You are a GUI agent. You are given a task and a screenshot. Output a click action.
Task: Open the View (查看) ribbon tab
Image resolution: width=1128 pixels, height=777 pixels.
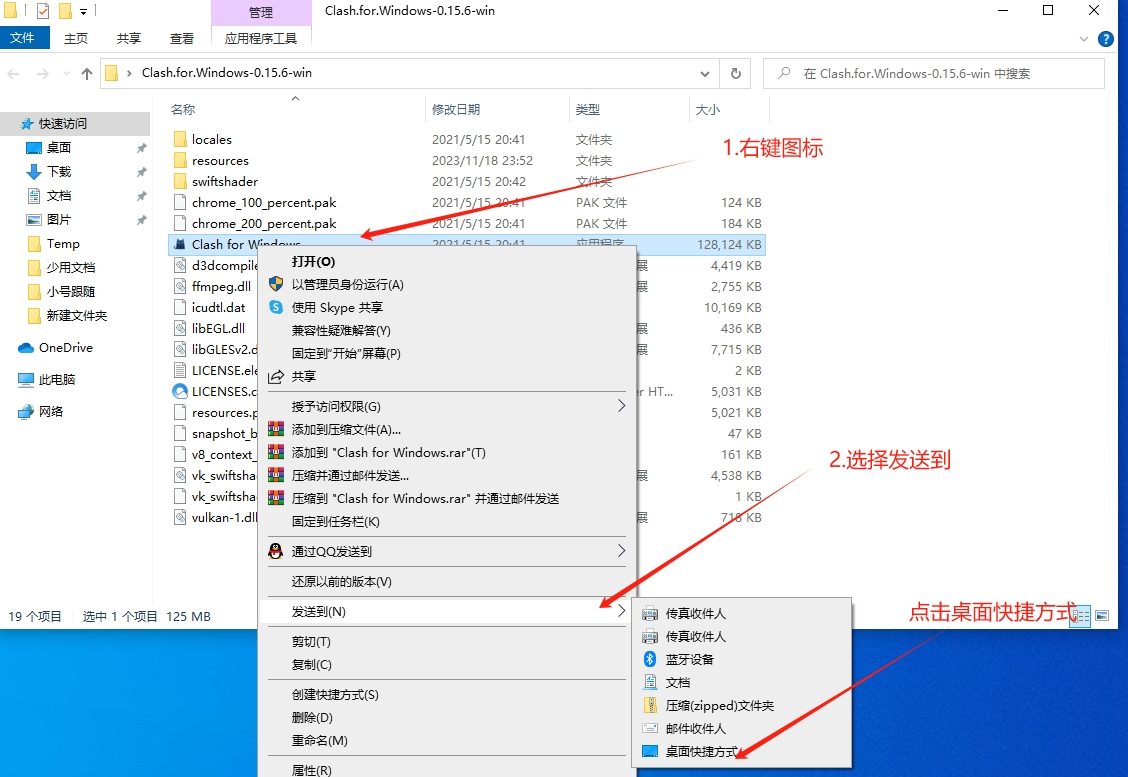click(182, 39)
